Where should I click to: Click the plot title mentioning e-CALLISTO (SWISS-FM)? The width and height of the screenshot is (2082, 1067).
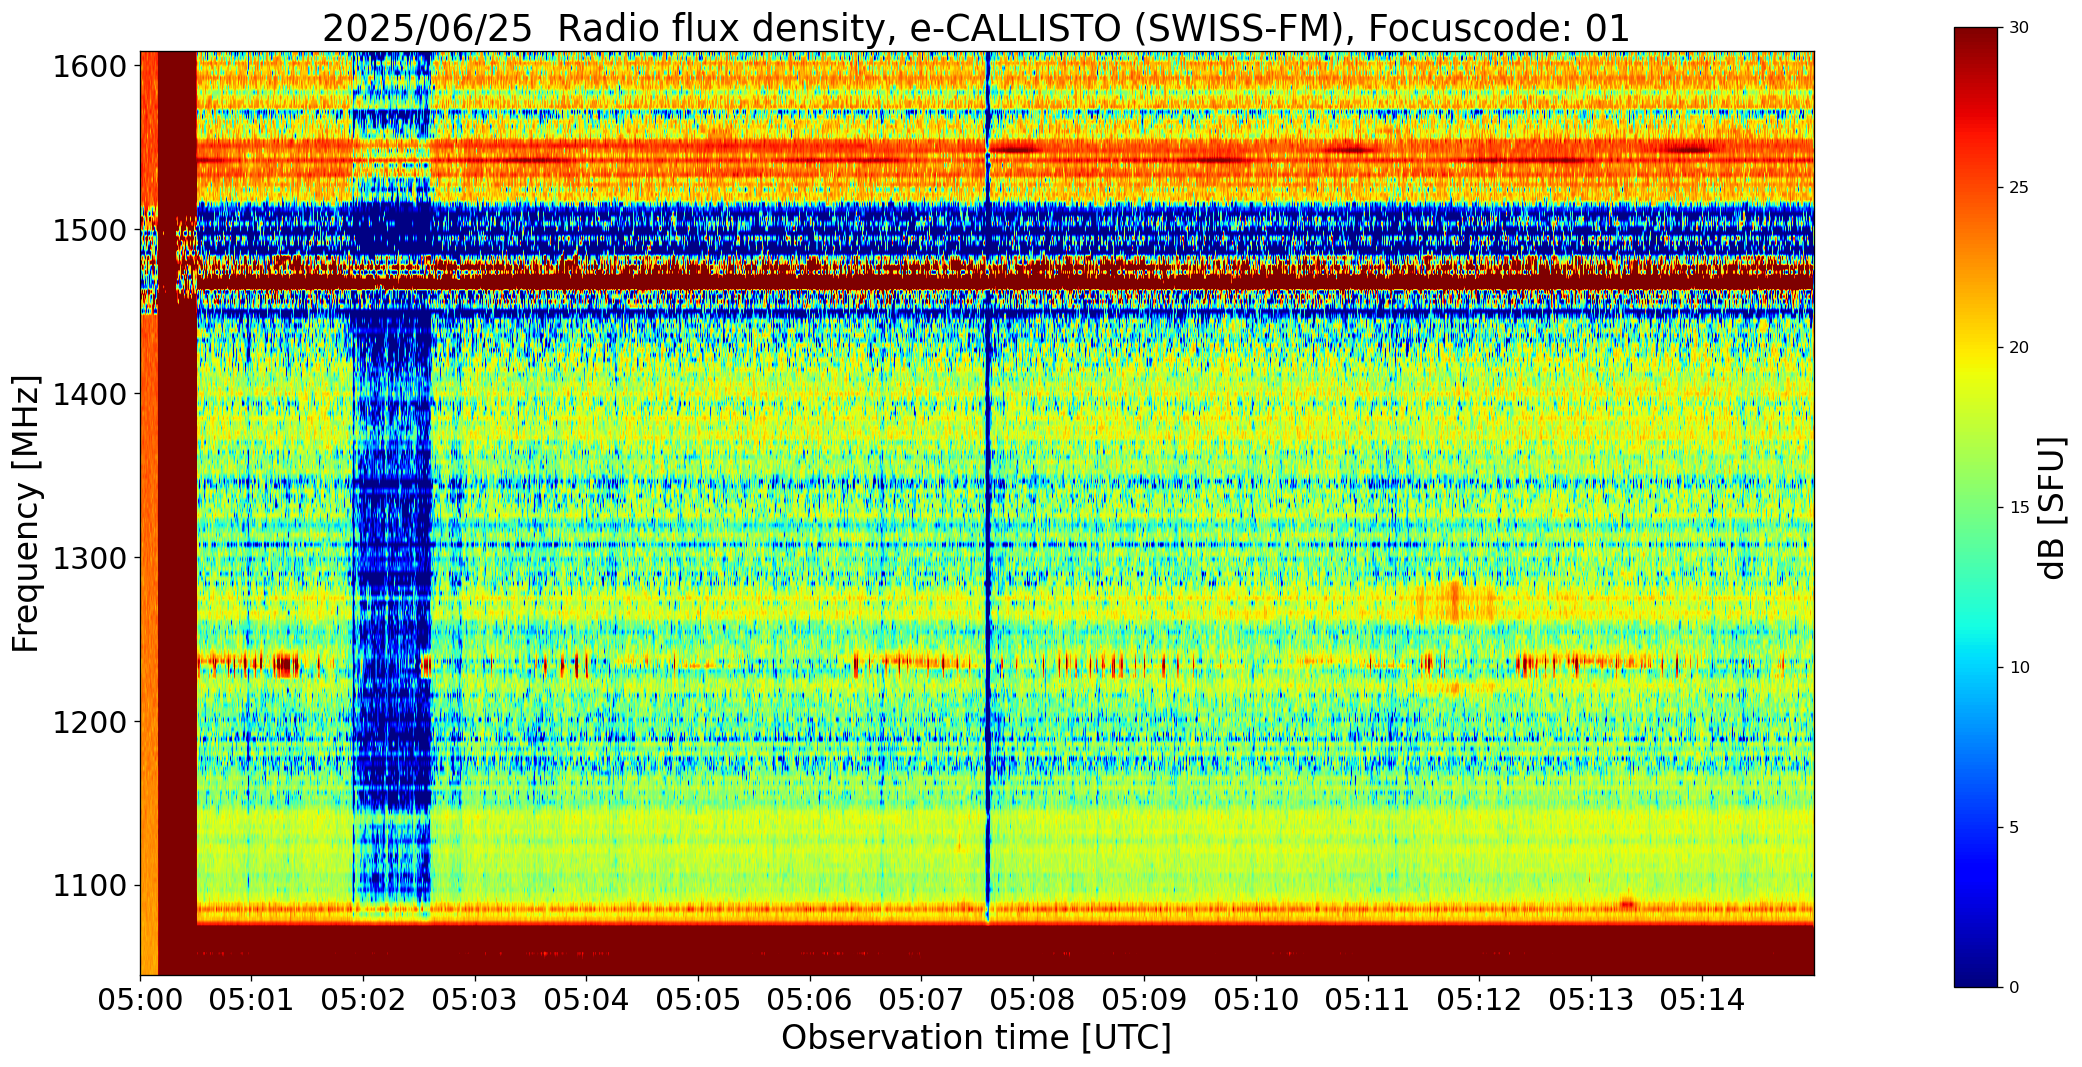pyautogui.click(x=976, y=28)
